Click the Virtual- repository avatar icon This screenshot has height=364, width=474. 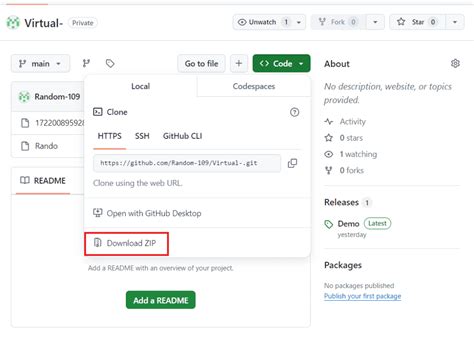point(13,23)
